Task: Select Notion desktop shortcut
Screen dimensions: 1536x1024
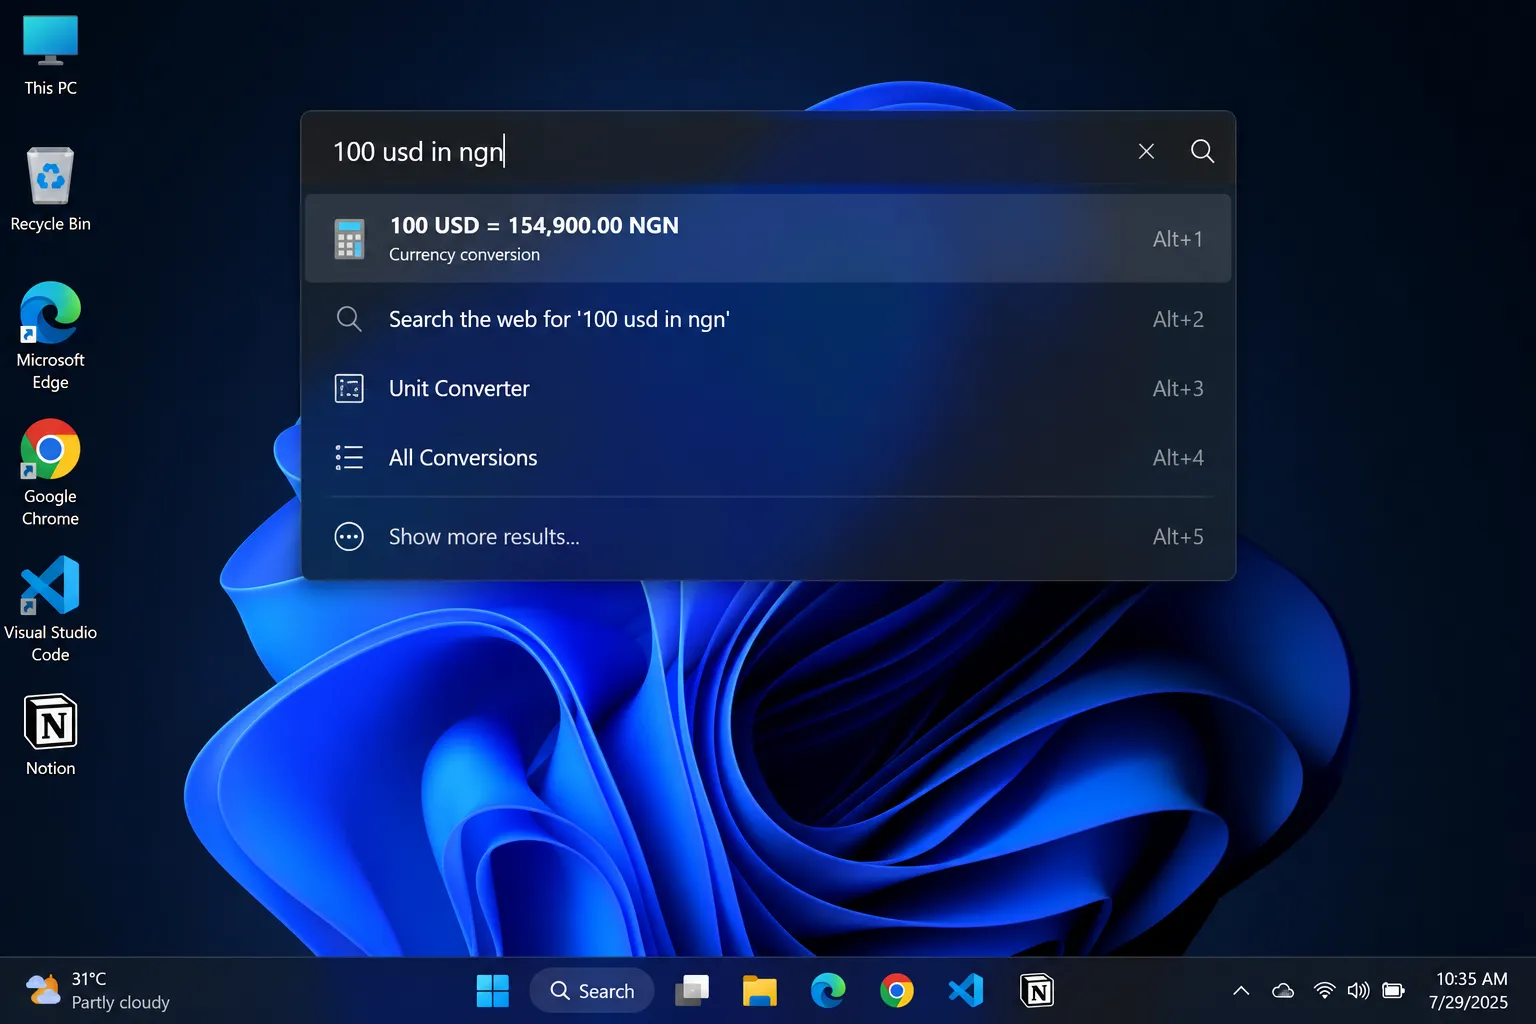Action: coord(50,735)
